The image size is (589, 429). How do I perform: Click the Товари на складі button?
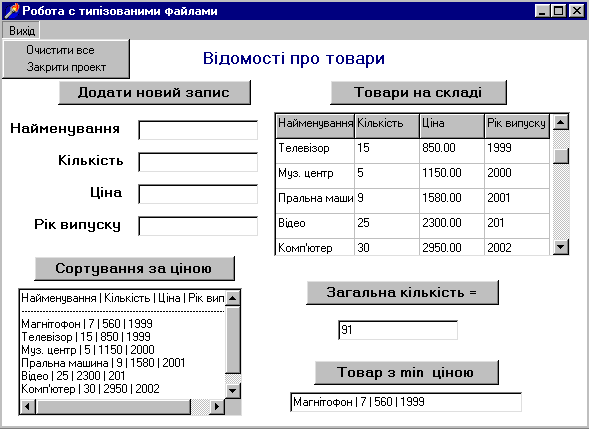418,92
